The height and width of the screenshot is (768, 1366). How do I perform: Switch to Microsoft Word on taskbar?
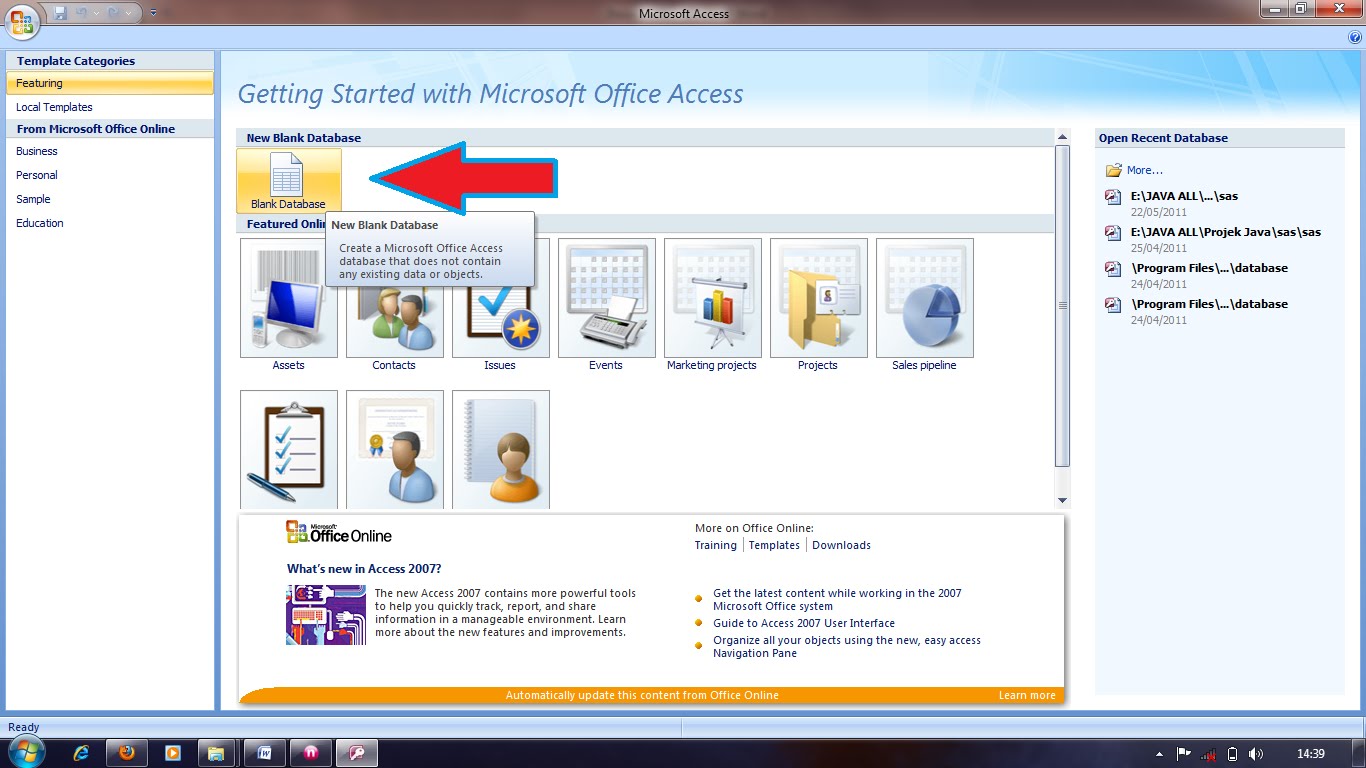pos(266,753)
